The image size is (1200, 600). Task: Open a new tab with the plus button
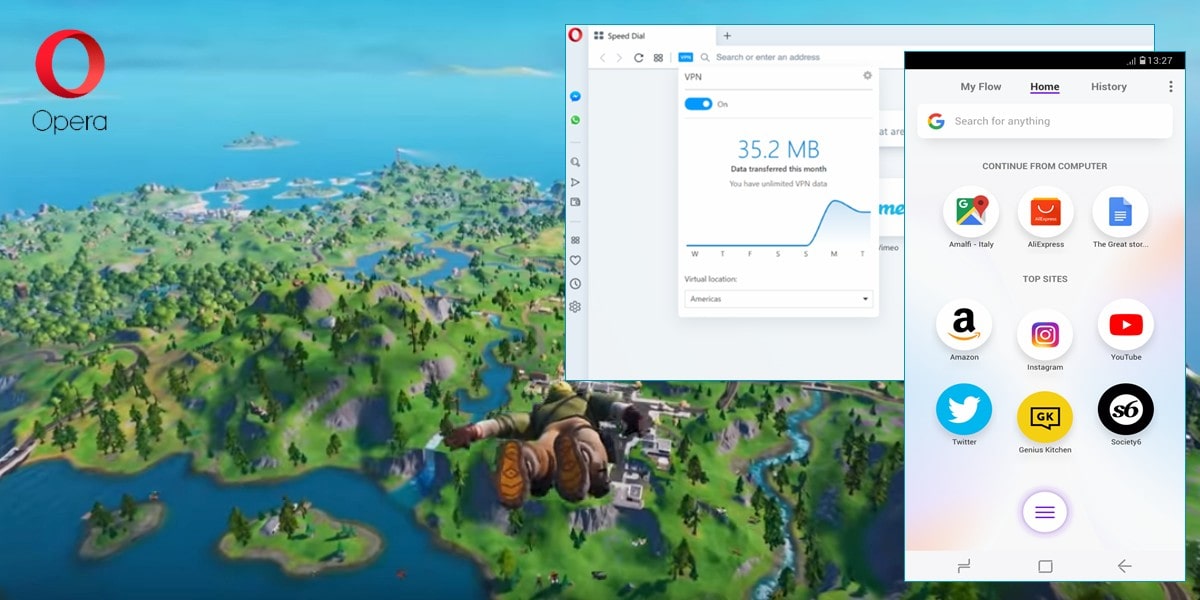[x=727, y=36]
